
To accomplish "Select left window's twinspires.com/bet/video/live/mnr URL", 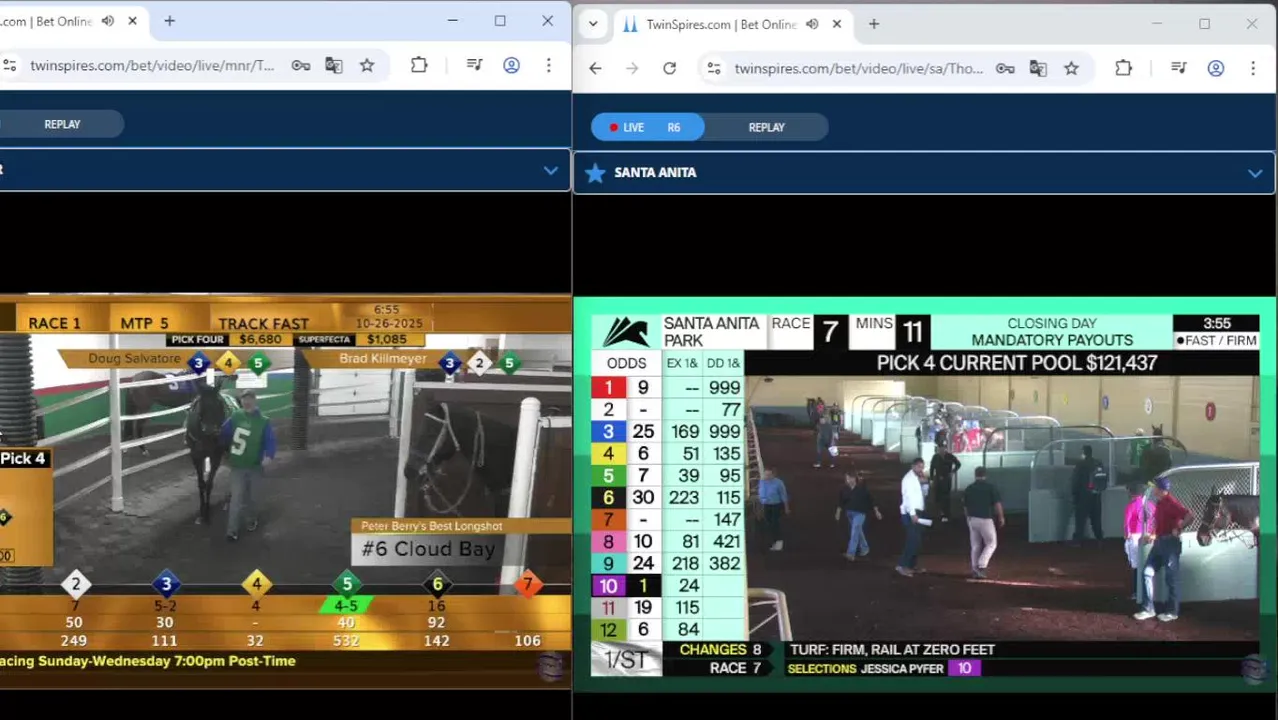I will click(152, 66).
